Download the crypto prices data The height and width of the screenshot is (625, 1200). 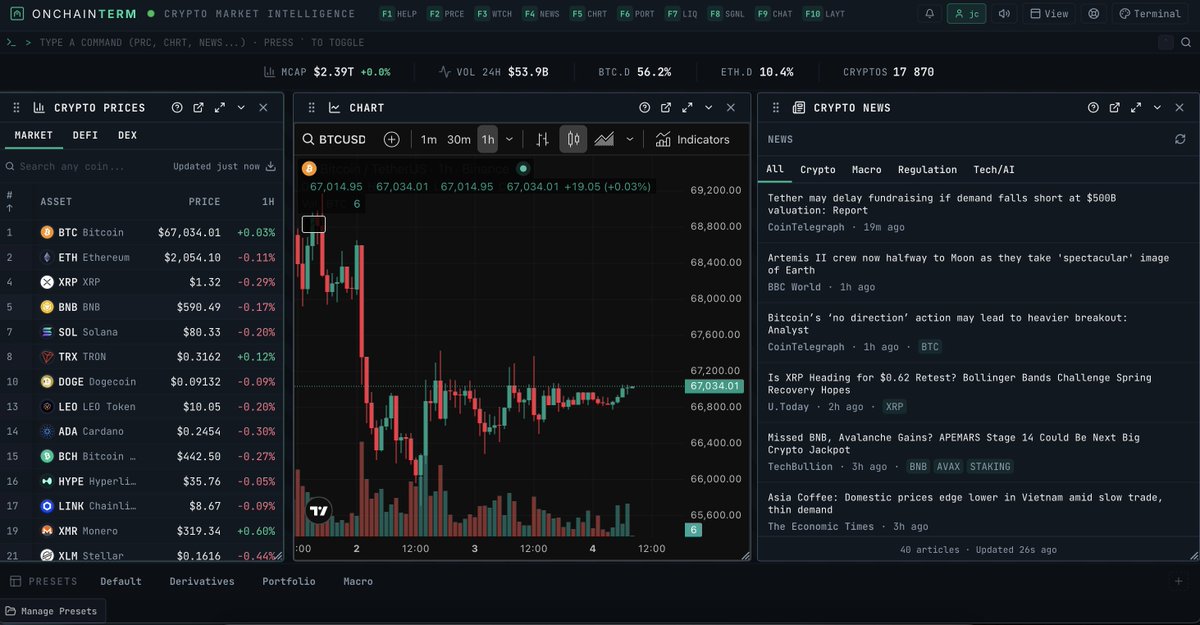coord(270,167)
